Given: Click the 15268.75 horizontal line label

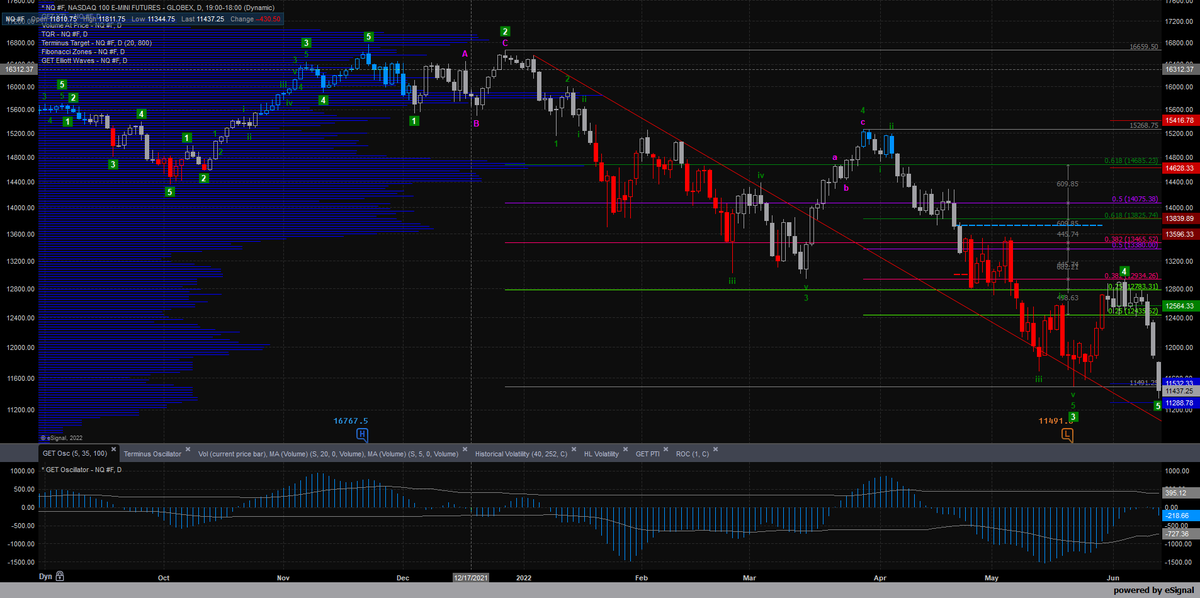Looking at the screenshot, I should coord(1143,126).
